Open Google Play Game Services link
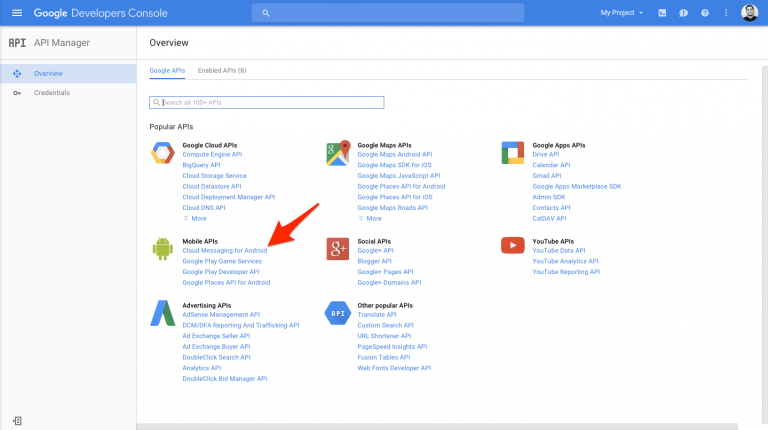The height and width of the screenshot is (430, 768). (222, 261)
